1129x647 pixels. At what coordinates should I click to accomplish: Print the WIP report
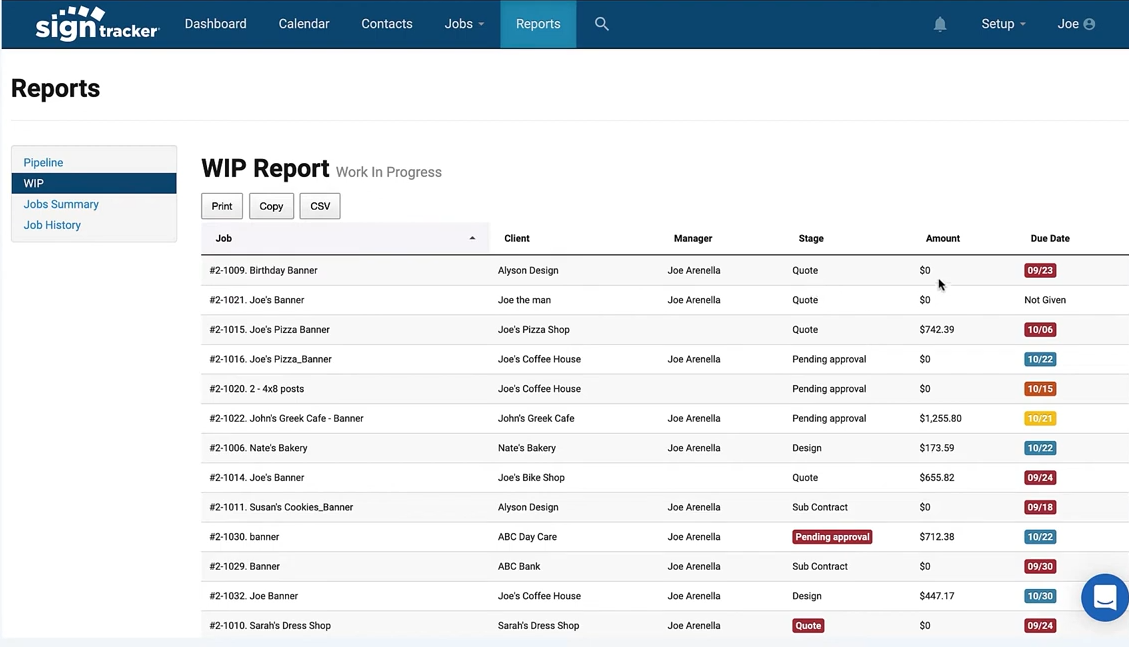[x=222, y=206]
